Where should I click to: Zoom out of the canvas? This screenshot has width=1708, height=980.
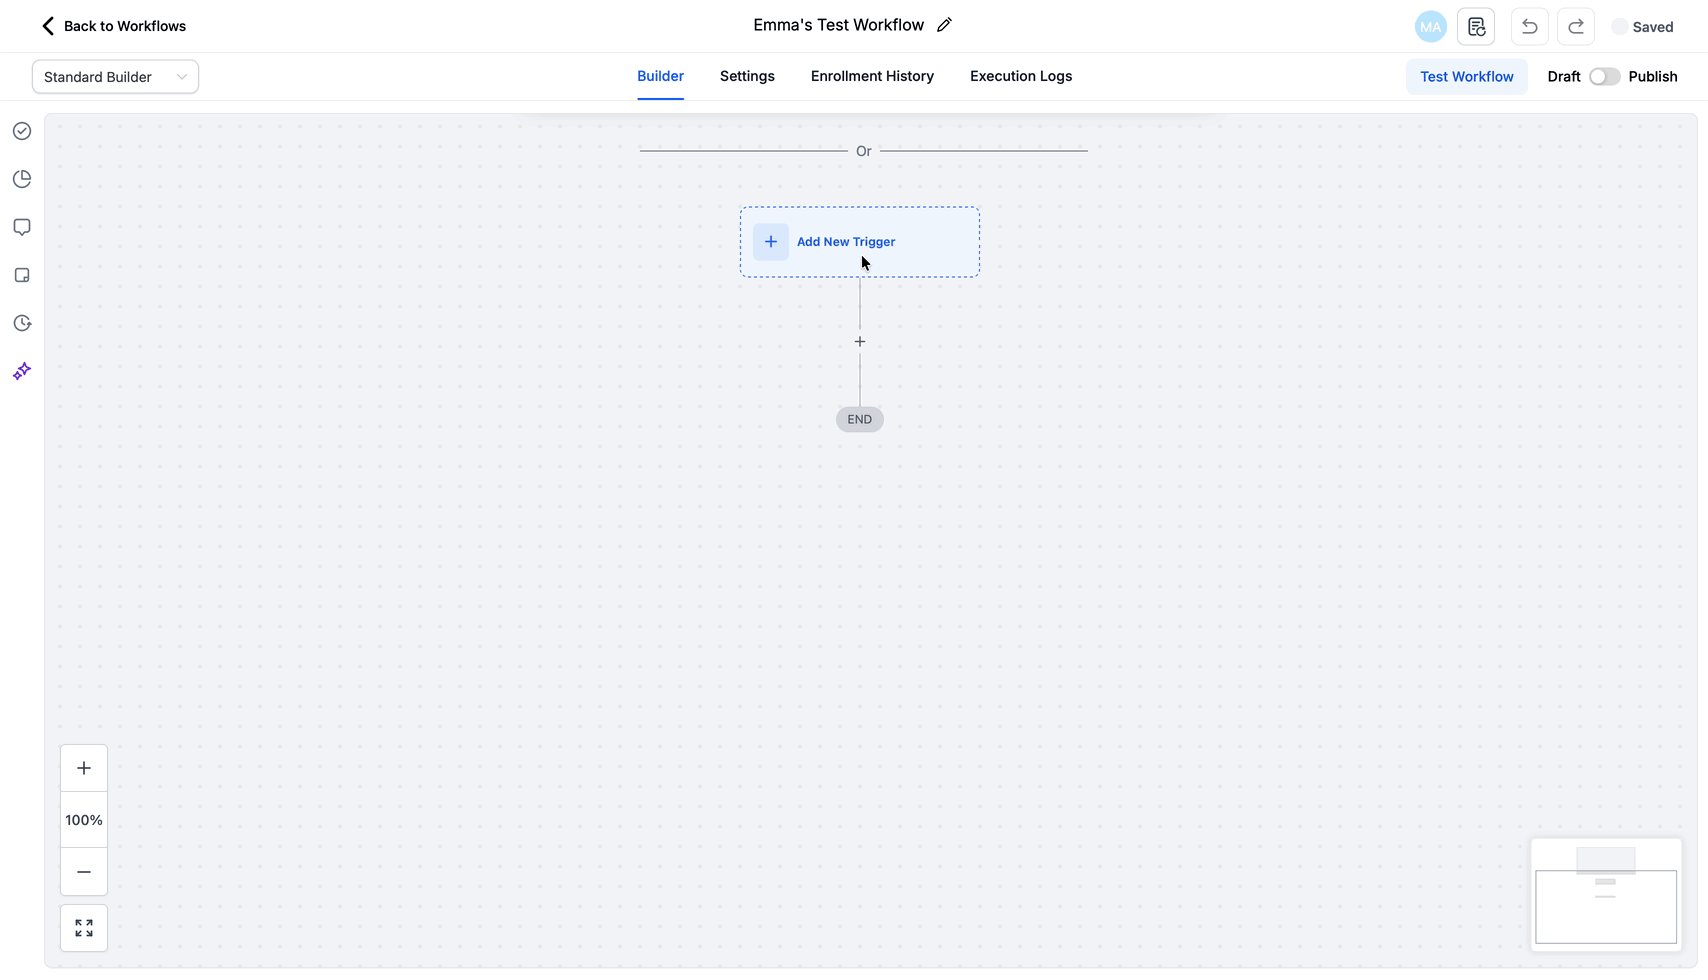click(x=84, y=872)
